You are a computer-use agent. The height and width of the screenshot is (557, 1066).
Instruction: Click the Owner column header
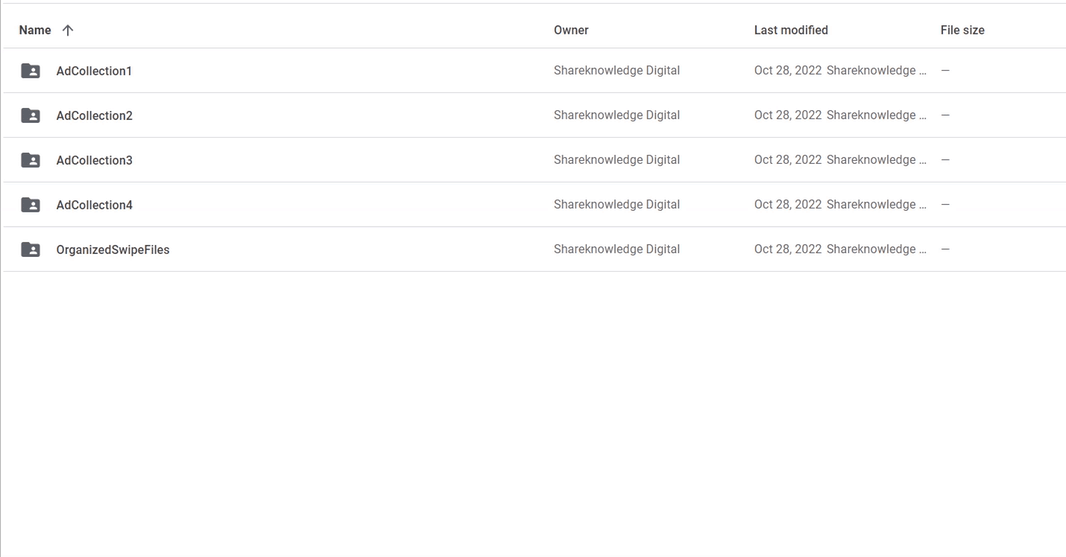[571, 30]
